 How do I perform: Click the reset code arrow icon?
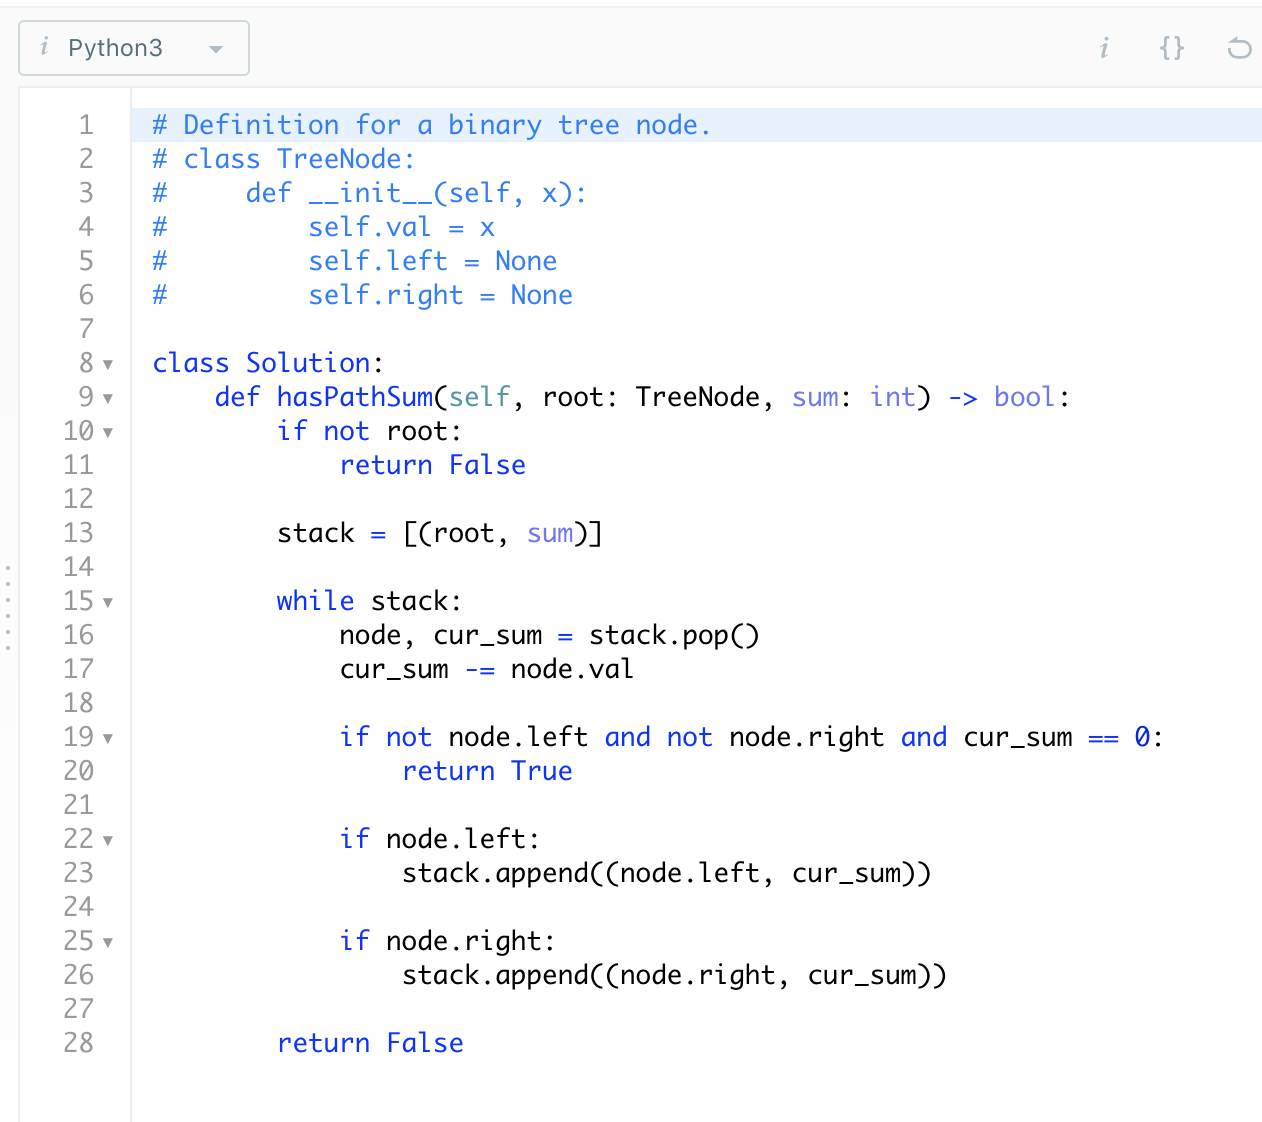pos(1239,47)
